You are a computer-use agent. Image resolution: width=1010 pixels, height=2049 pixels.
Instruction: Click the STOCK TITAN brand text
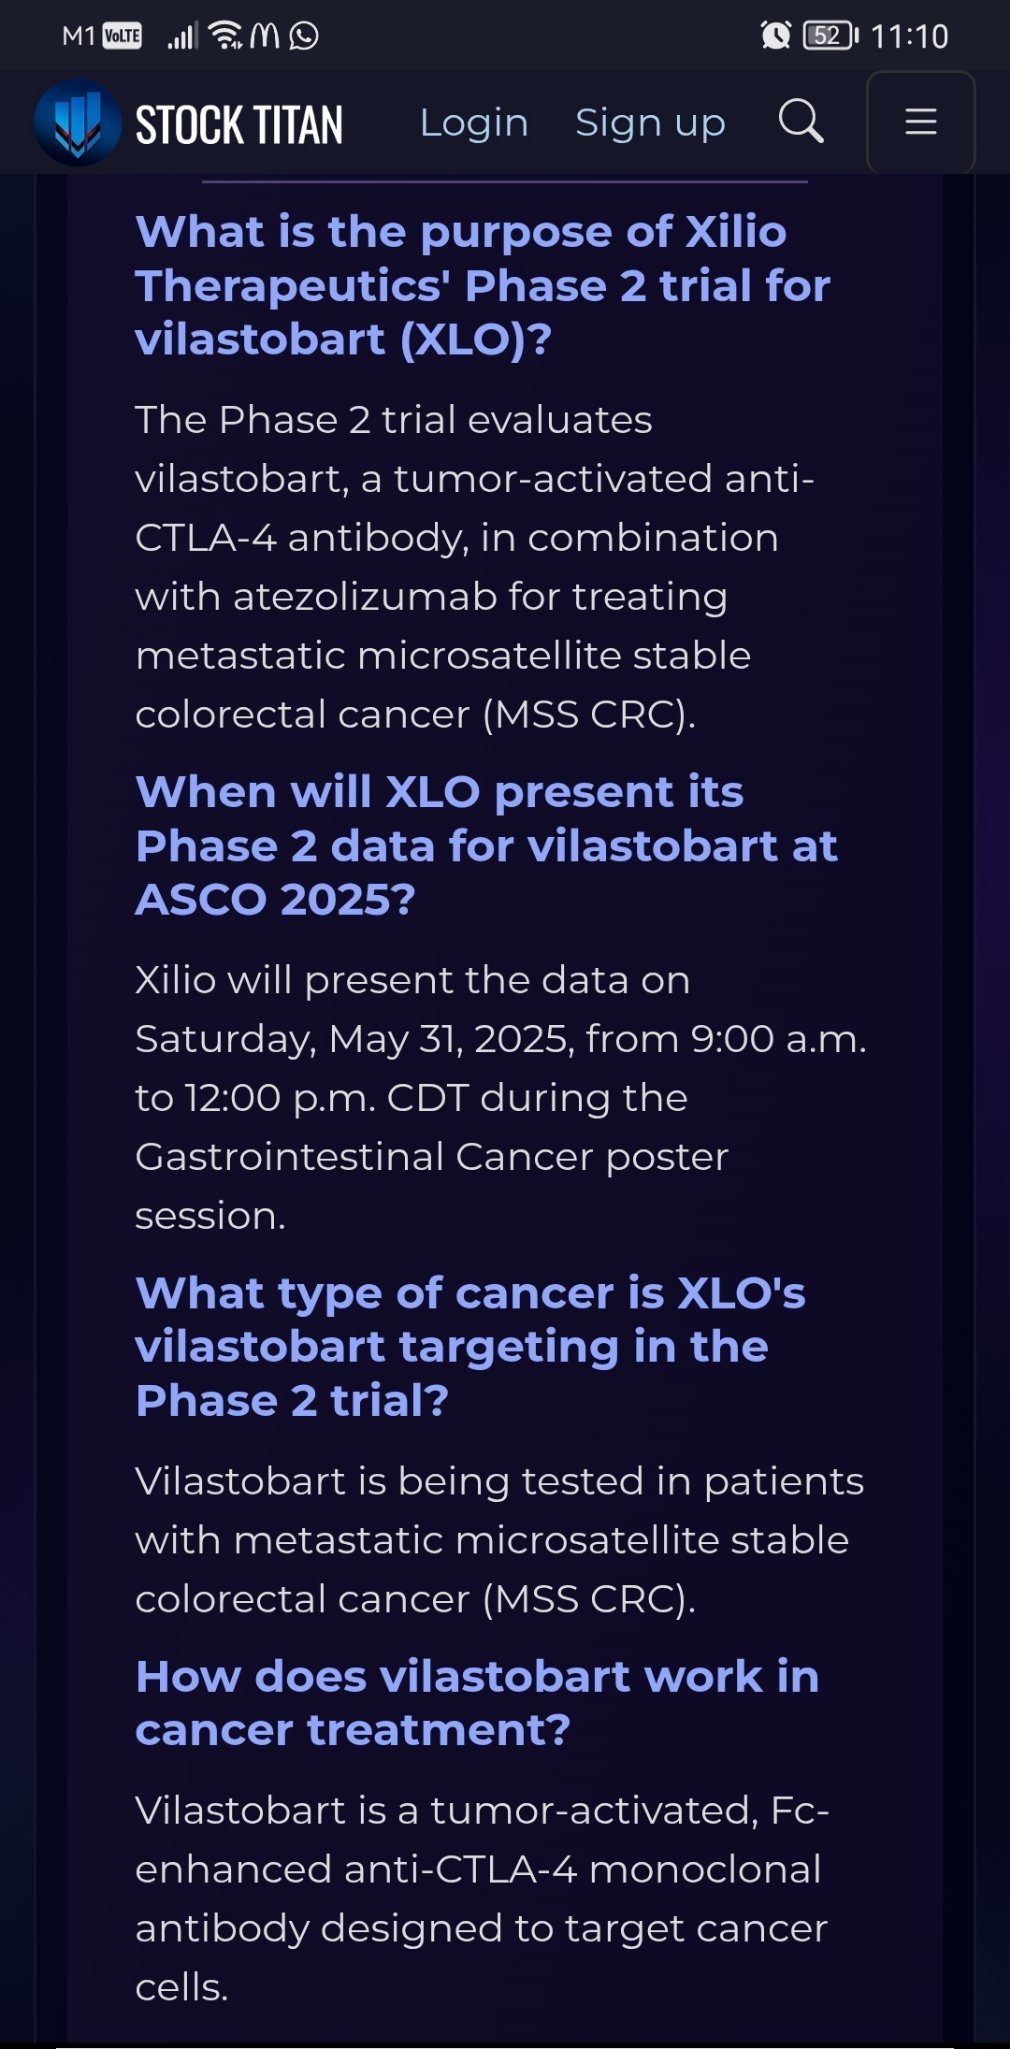[x=239, y=125]
